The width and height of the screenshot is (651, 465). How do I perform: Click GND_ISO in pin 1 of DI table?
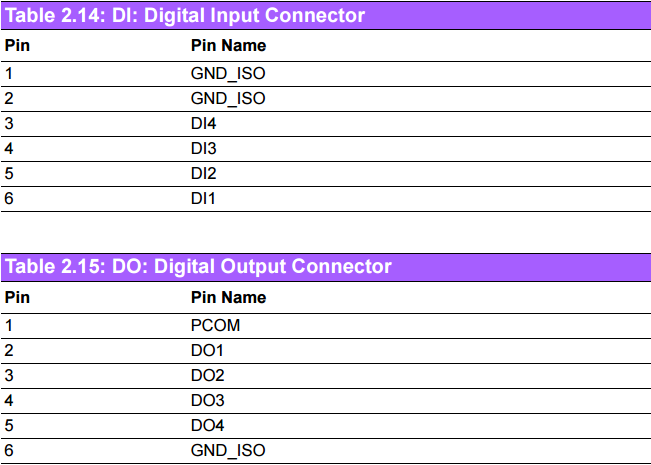[x=228, y=73]
